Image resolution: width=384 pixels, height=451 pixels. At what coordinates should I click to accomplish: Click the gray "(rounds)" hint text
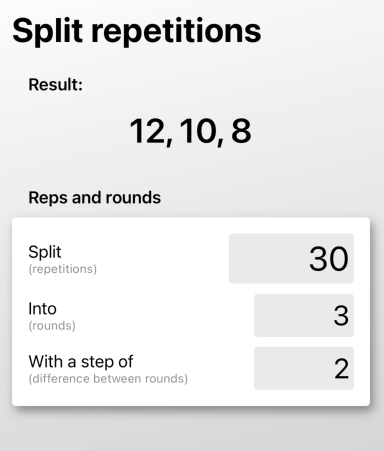[52, 326]
